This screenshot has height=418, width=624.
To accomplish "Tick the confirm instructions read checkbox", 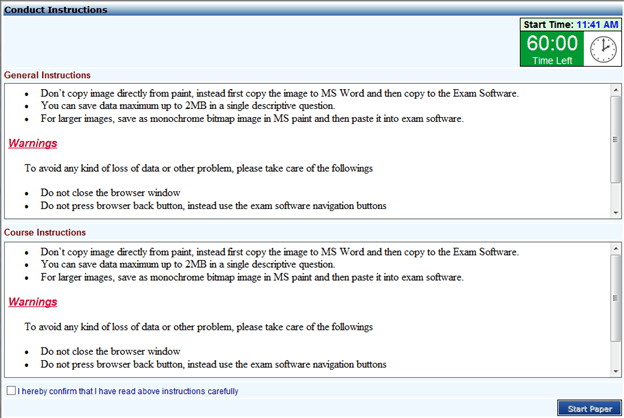I will [x=11, y=391].
